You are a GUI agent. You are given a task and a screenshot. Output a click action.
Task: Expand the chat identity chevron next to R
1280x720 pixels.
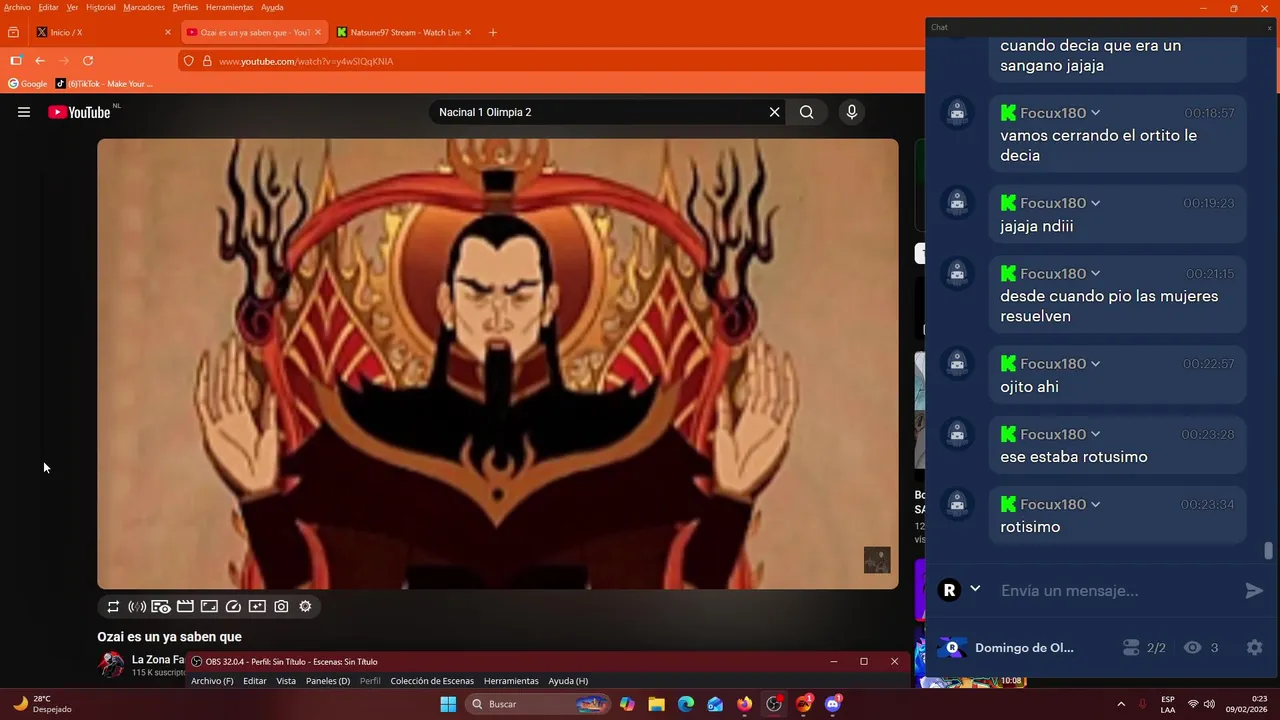tap(975, 589)
